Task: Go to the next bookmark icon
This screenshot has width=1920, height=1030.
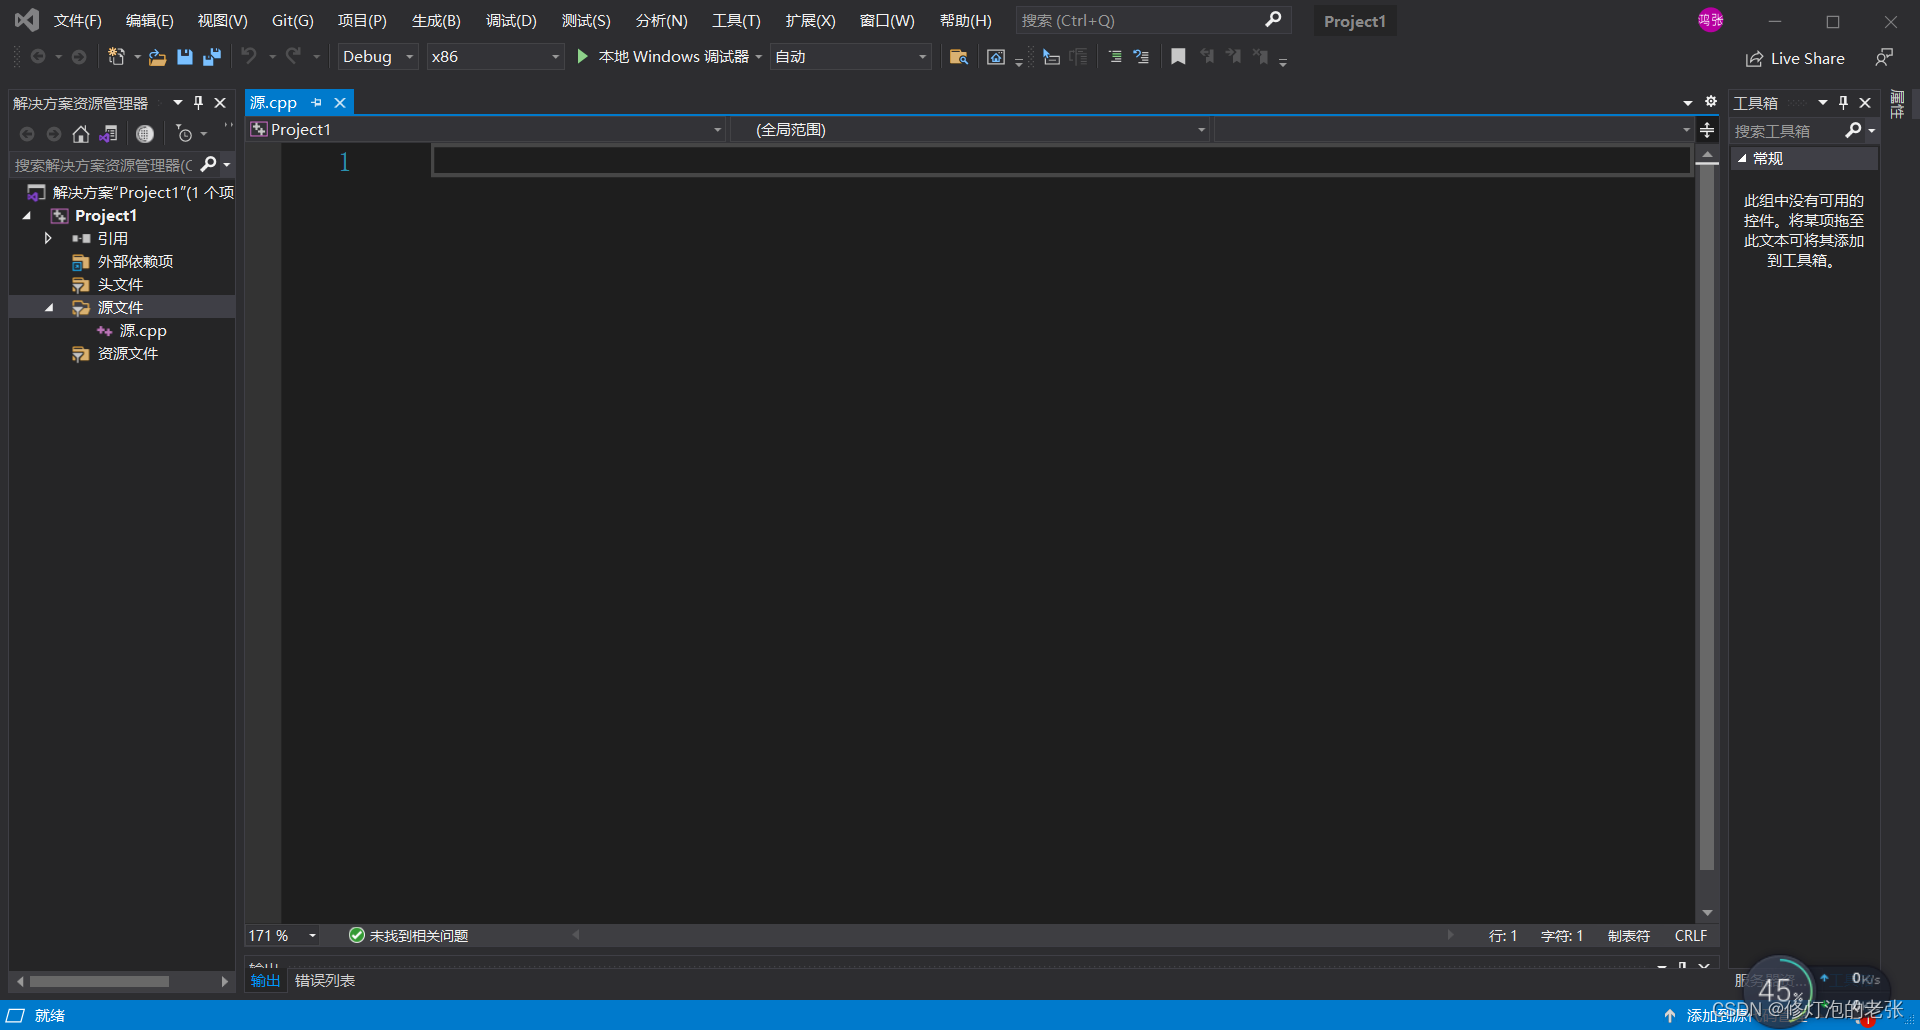Action: [1233, 57]
